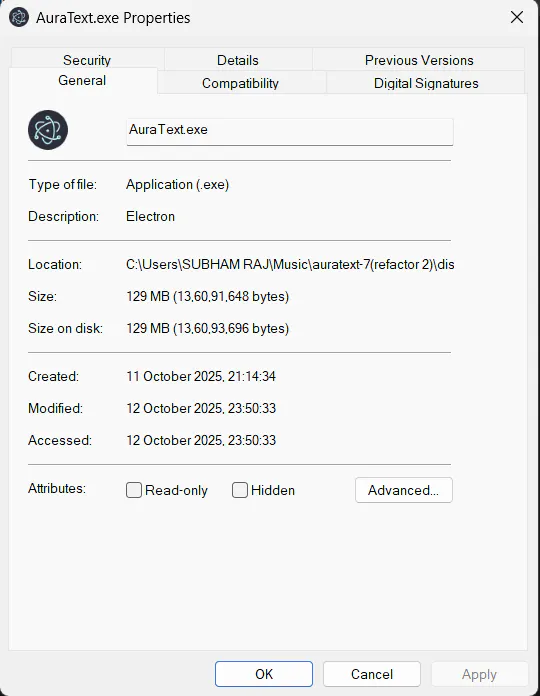Screen dimensions: 540x696
Task: Switch to the Compatibility tab
Action: 240,83
